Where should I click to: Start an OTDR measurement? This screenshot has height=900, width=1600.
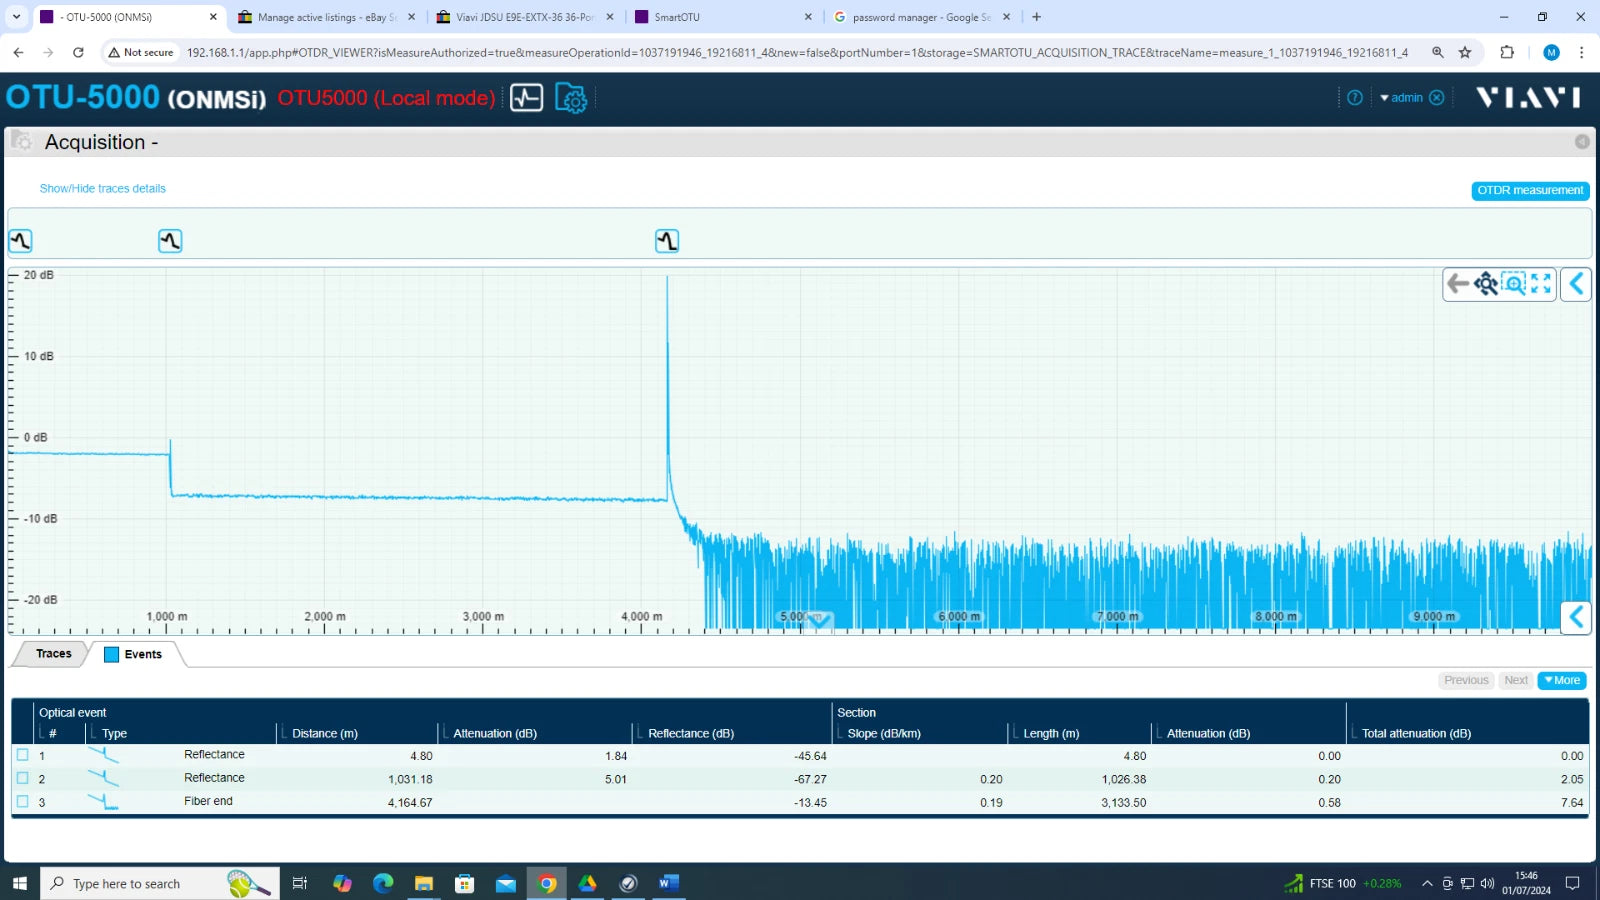1530,190
